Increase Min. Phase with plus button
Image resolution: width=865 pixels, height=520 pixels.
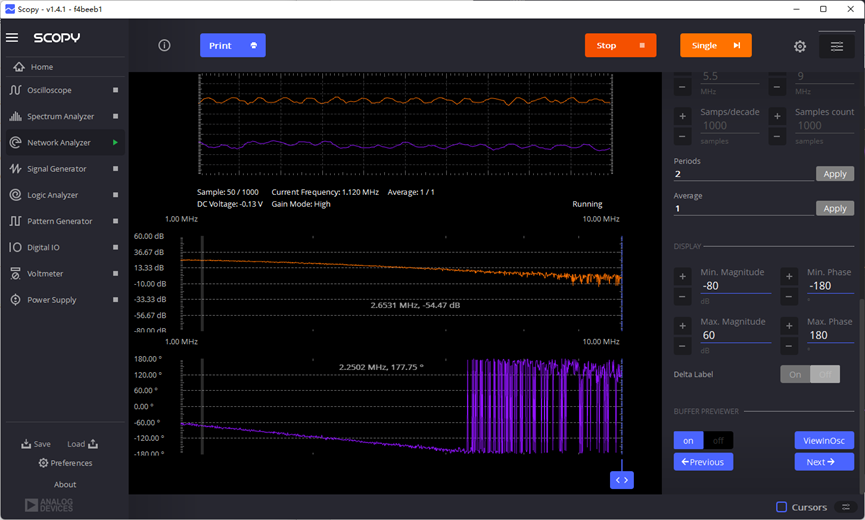789,276
